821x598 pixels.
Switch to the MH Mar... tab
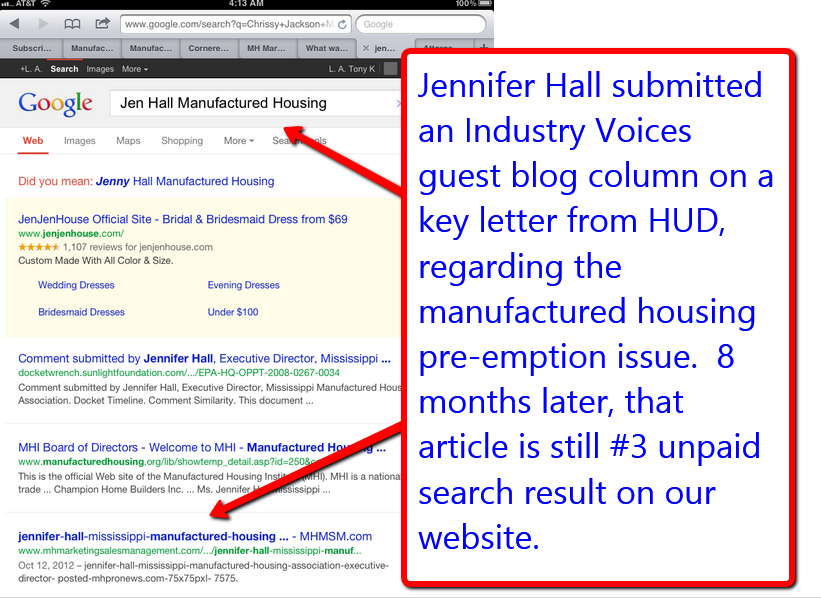tap(267, 48)
